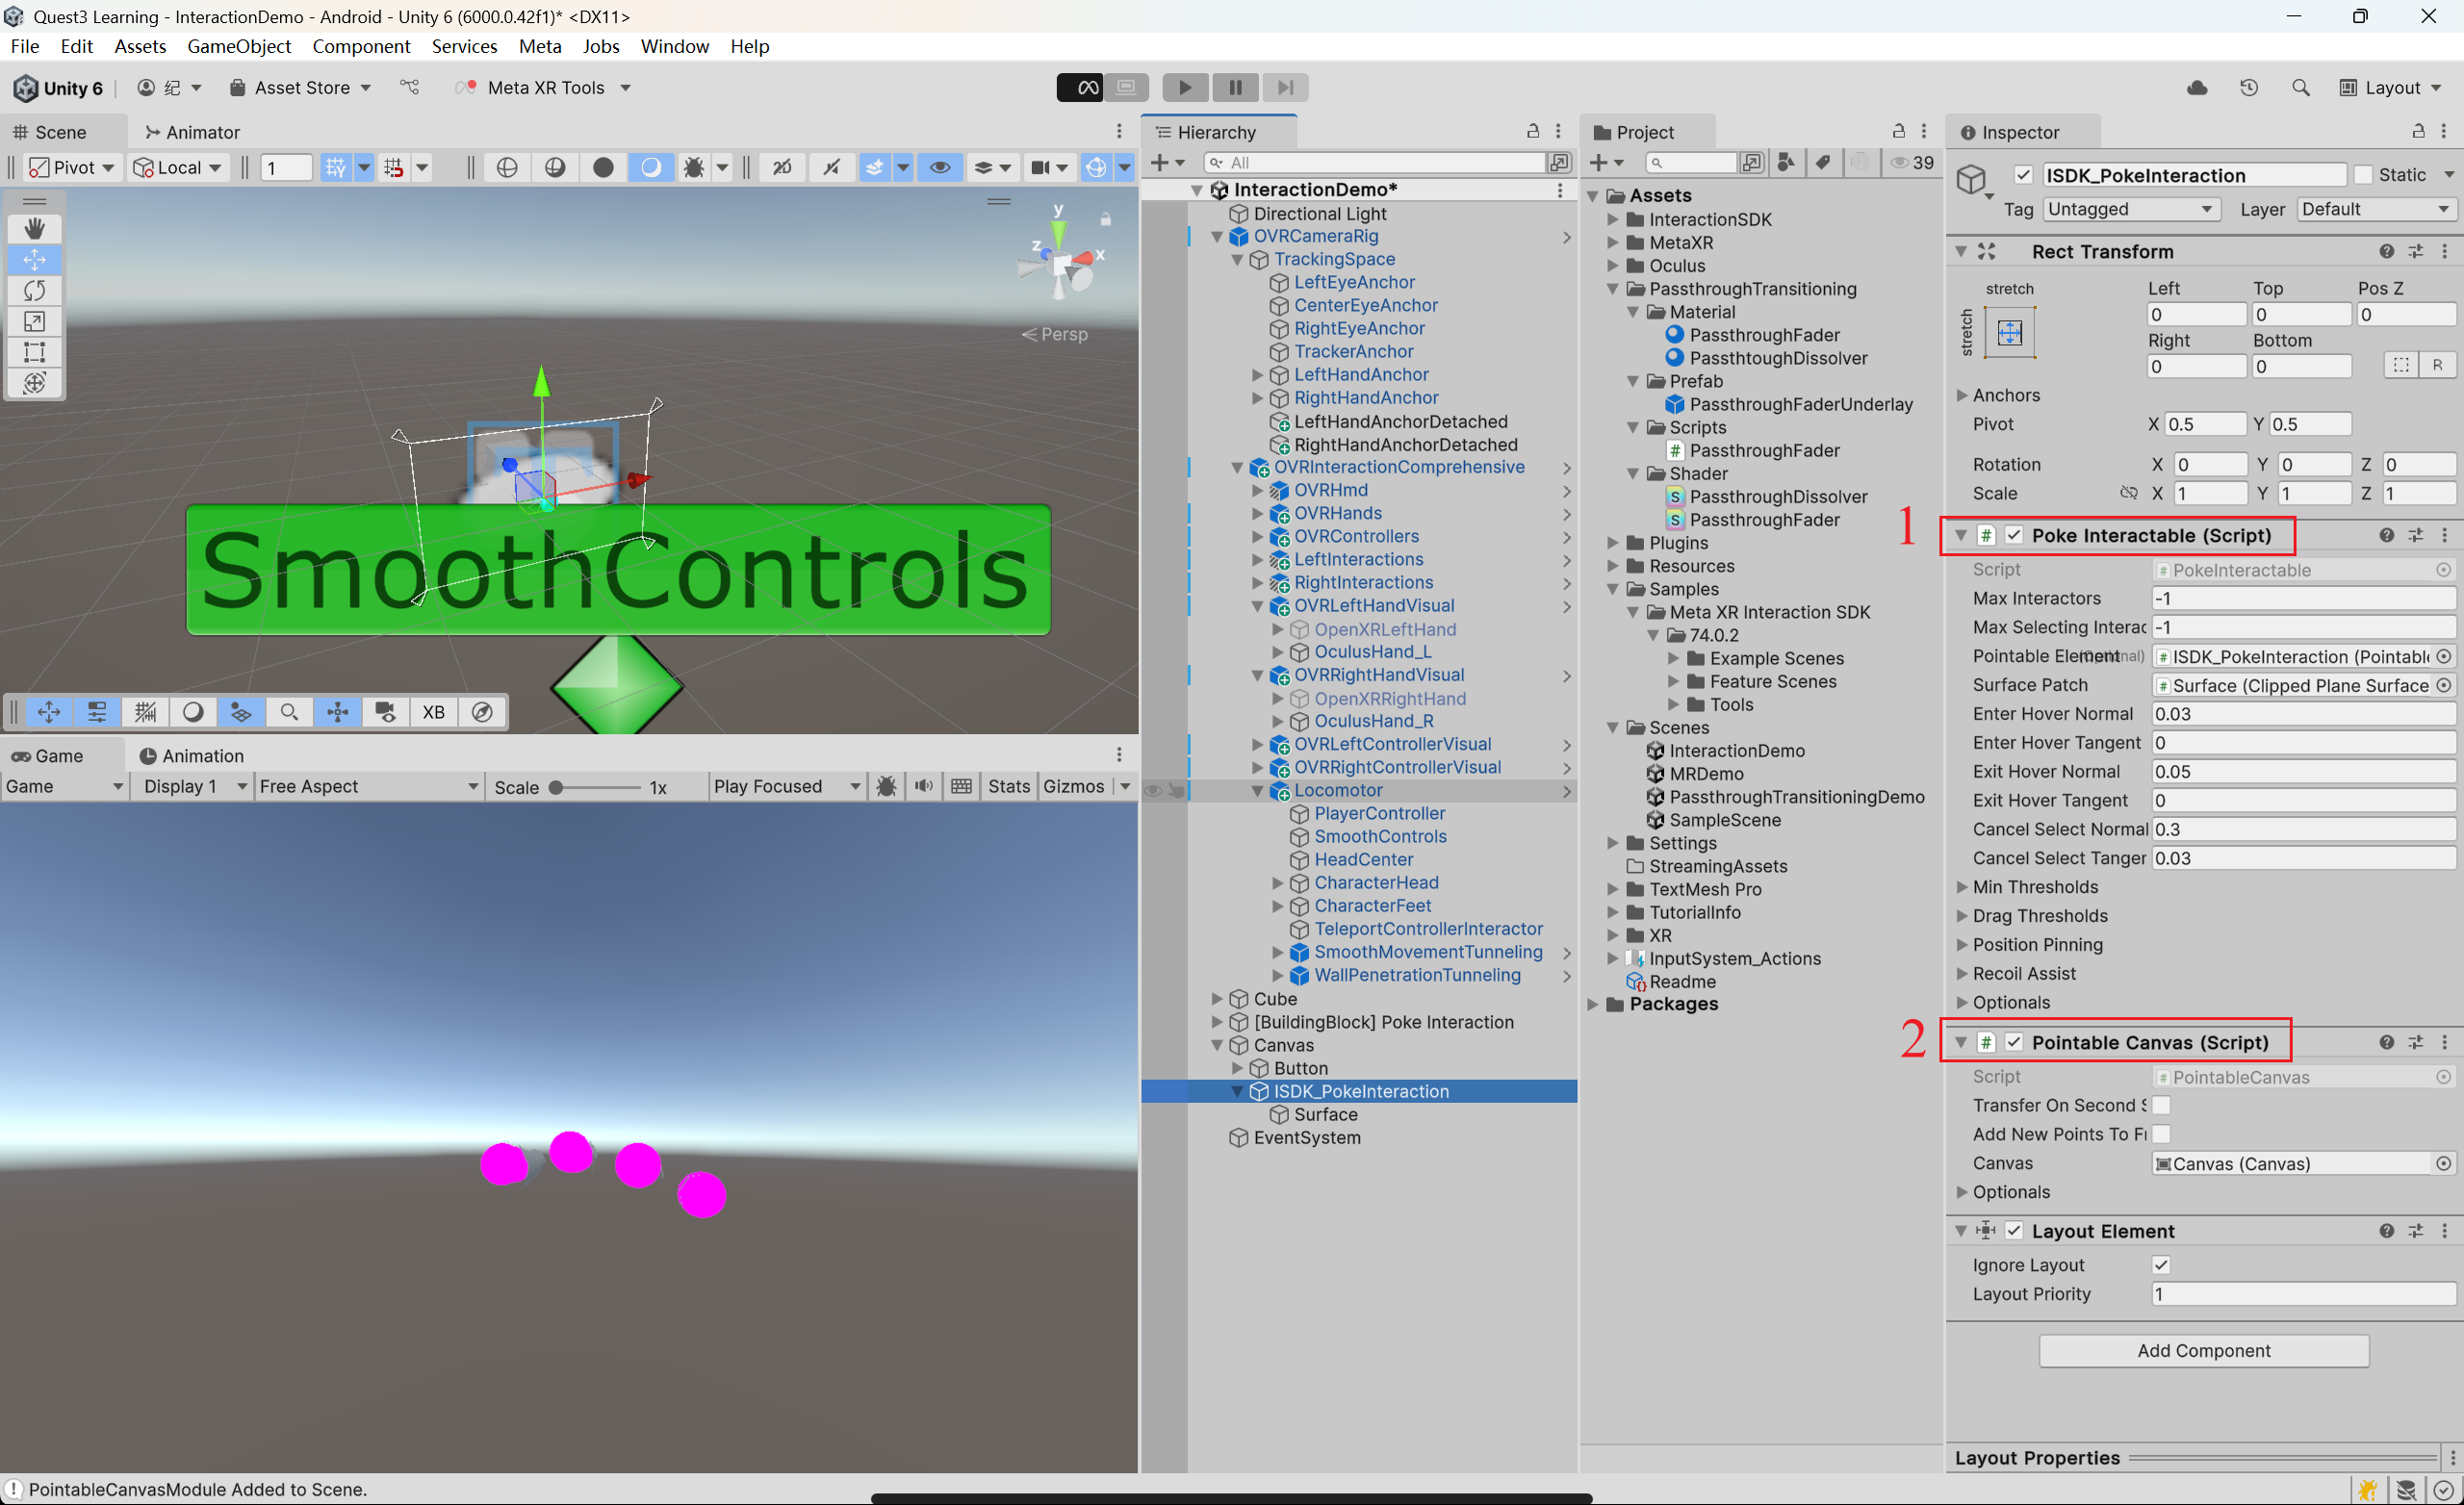This screenshot has width=2464, height=1505.
Task: Select the Rect tool in Scene
Action: [x=35, y=352]
